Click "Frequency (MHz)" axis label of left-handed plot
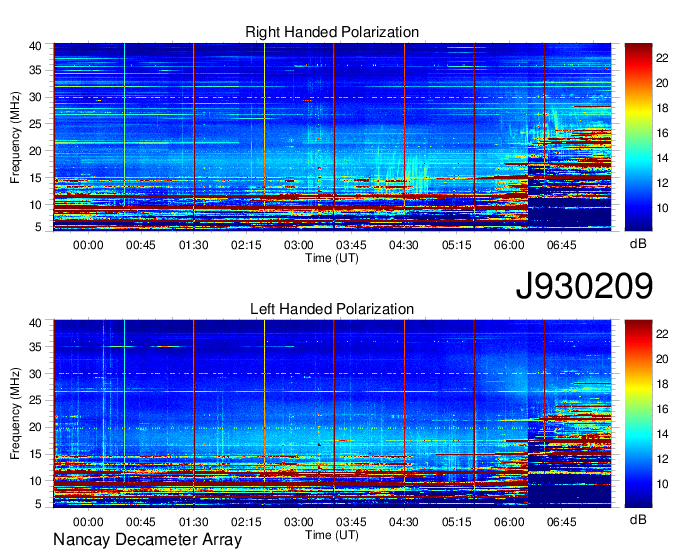This screenshot has height=552, width=680. click(x=15, y=414)
